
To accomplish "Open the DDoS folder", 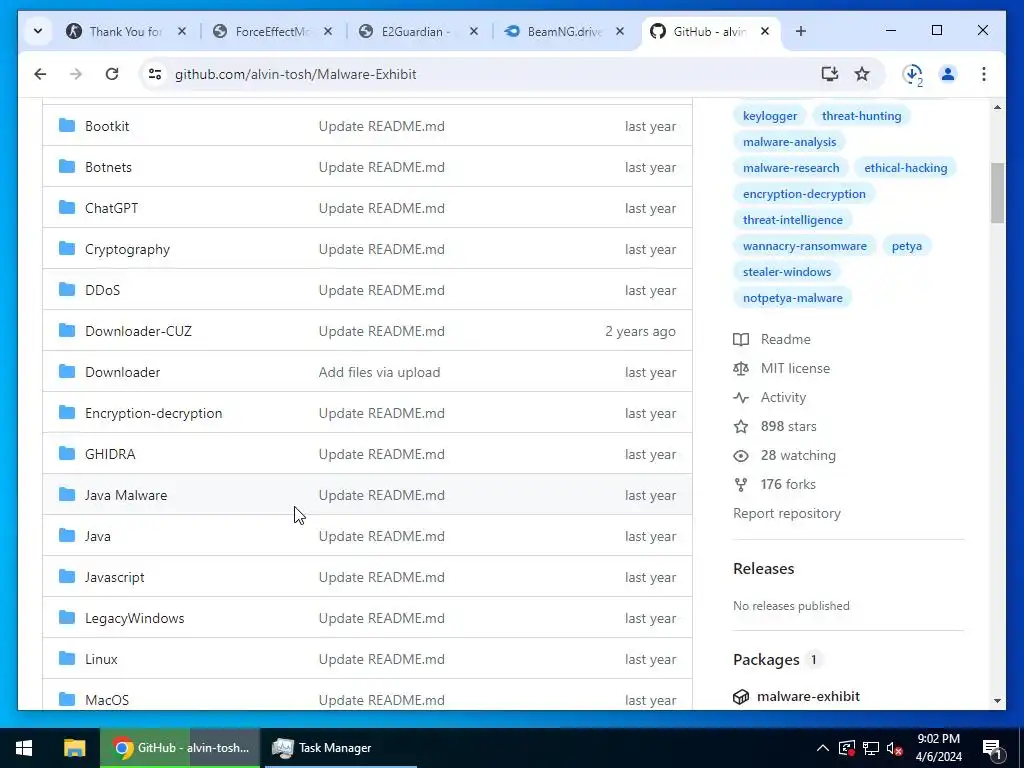I will [103, 290].
